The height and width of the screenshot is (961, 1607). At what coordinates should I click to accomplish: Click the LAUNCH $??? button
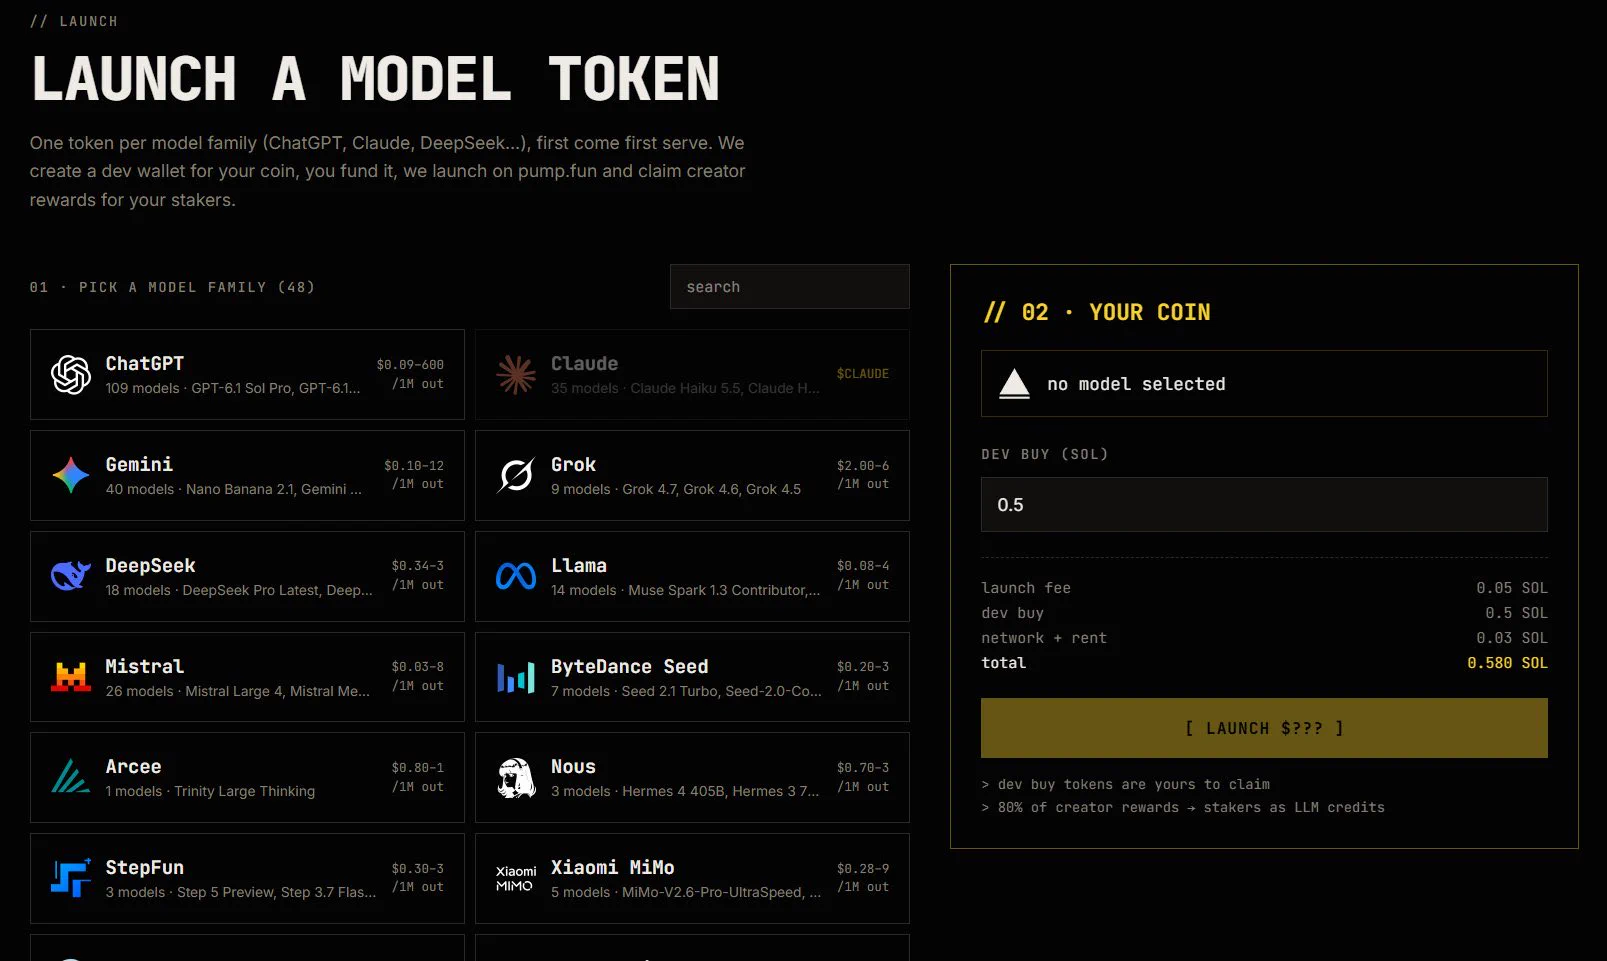click(x=1264, y=728)
